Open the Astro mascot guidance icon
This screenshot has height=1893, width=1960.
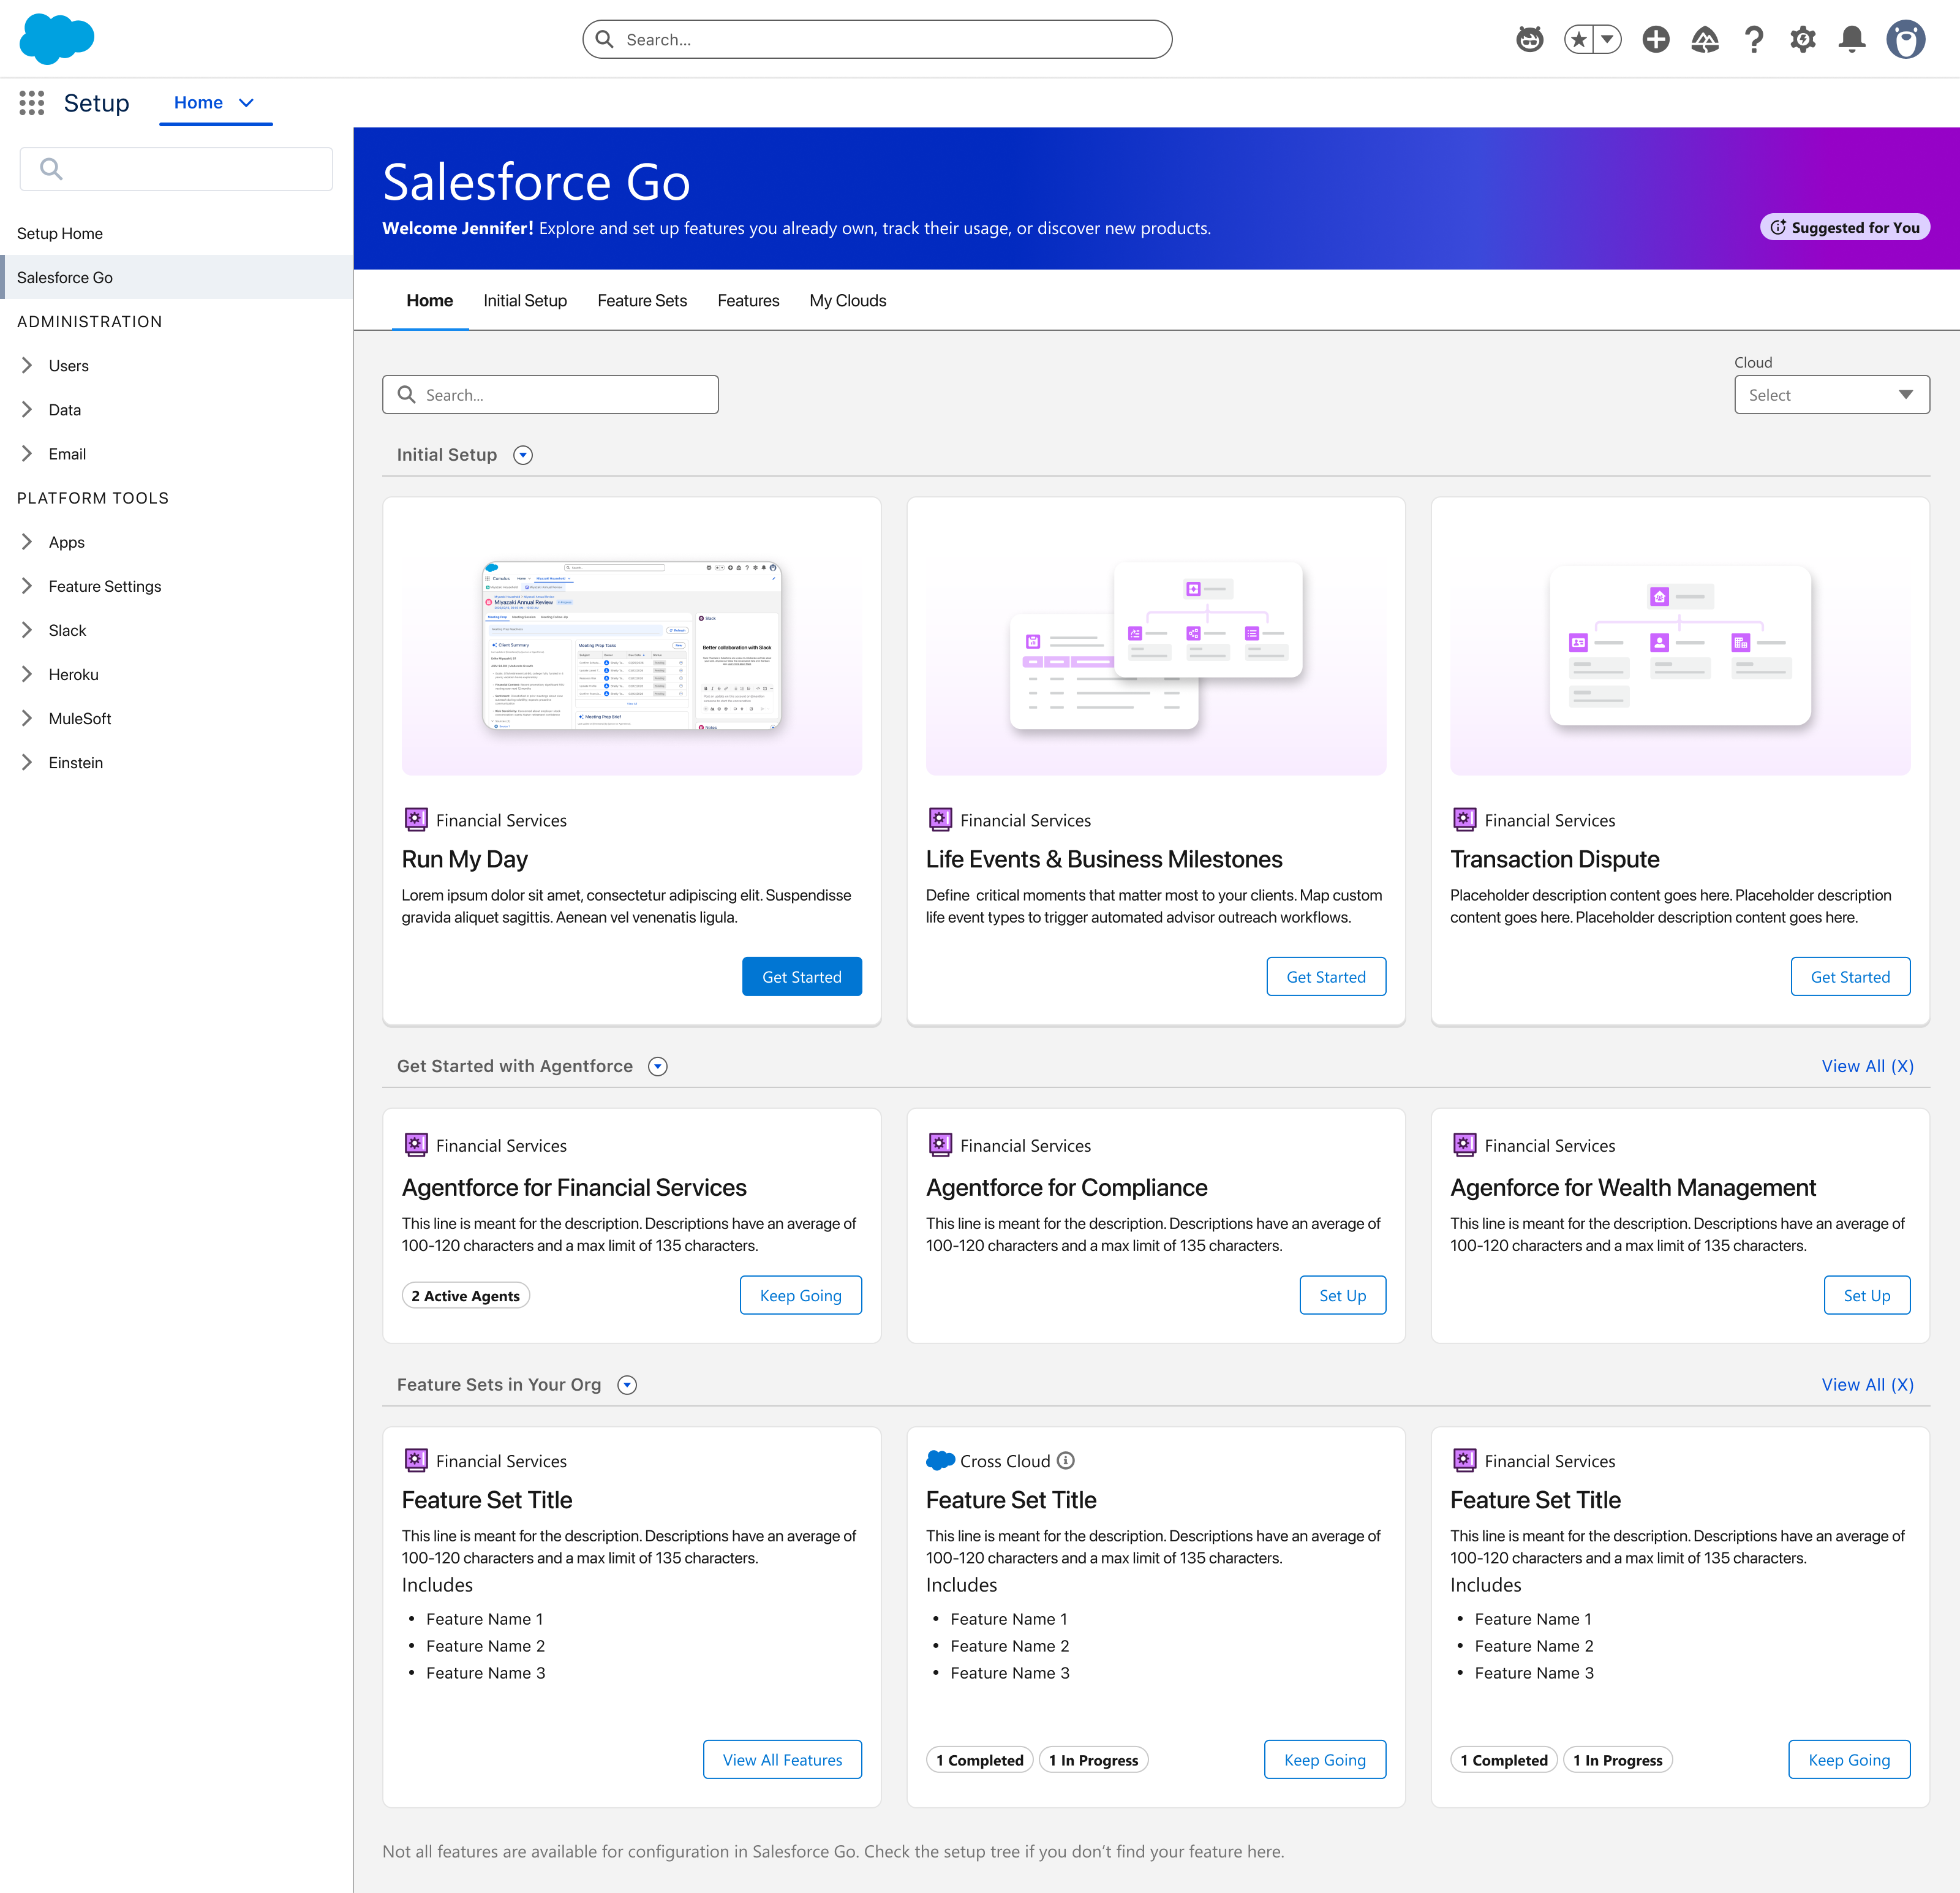coord(1530,40)
